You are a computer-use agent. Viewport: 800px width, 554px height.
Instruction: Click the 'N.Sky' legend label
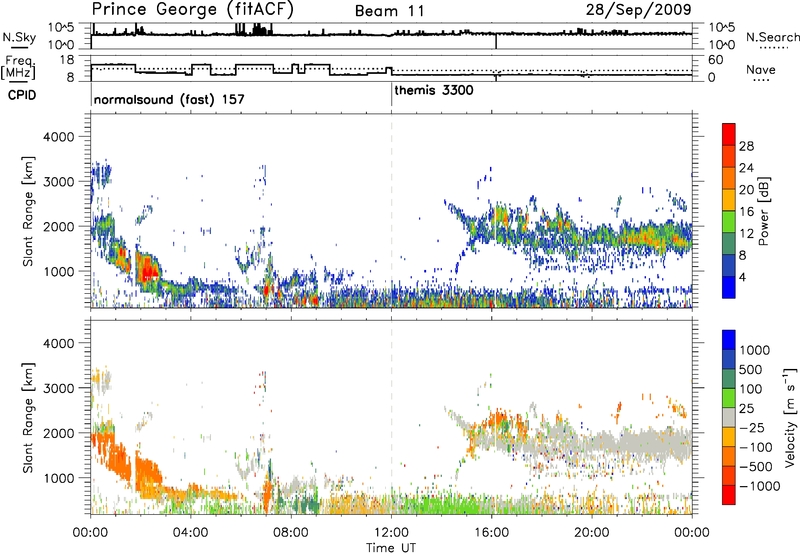[x=19, y=37]
